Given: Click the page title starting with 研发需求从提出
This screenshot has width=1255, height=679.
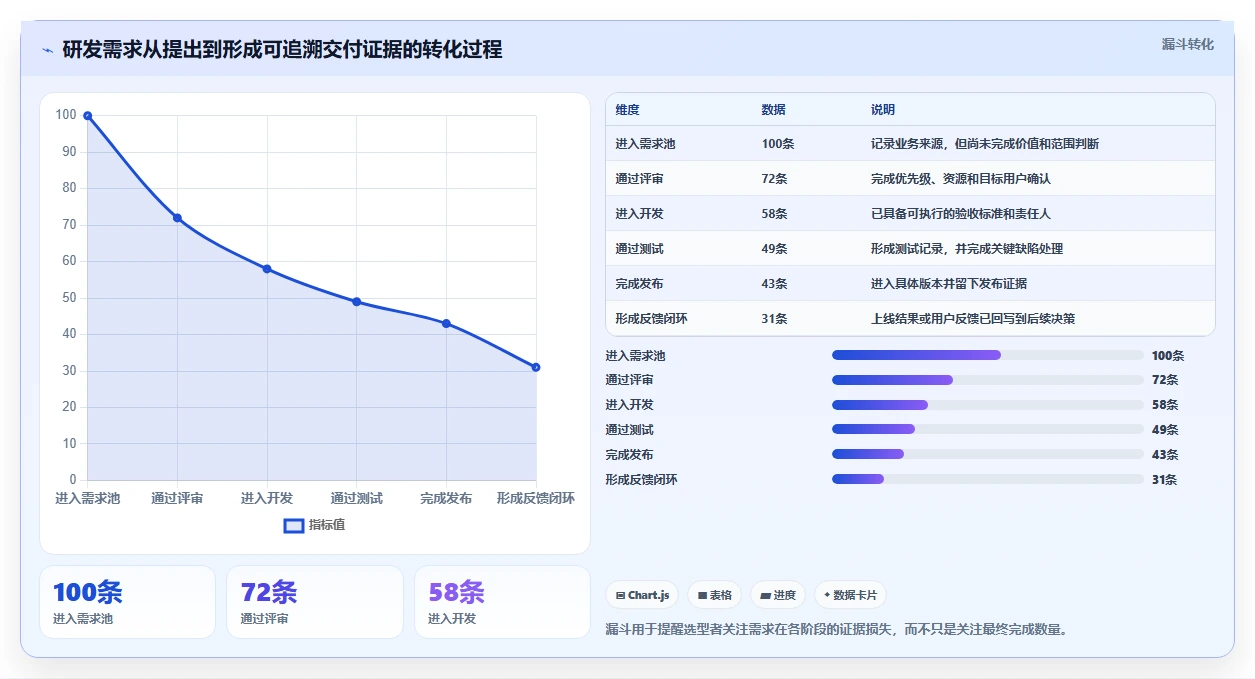Looking at the screenshot, I should point(282,49).
